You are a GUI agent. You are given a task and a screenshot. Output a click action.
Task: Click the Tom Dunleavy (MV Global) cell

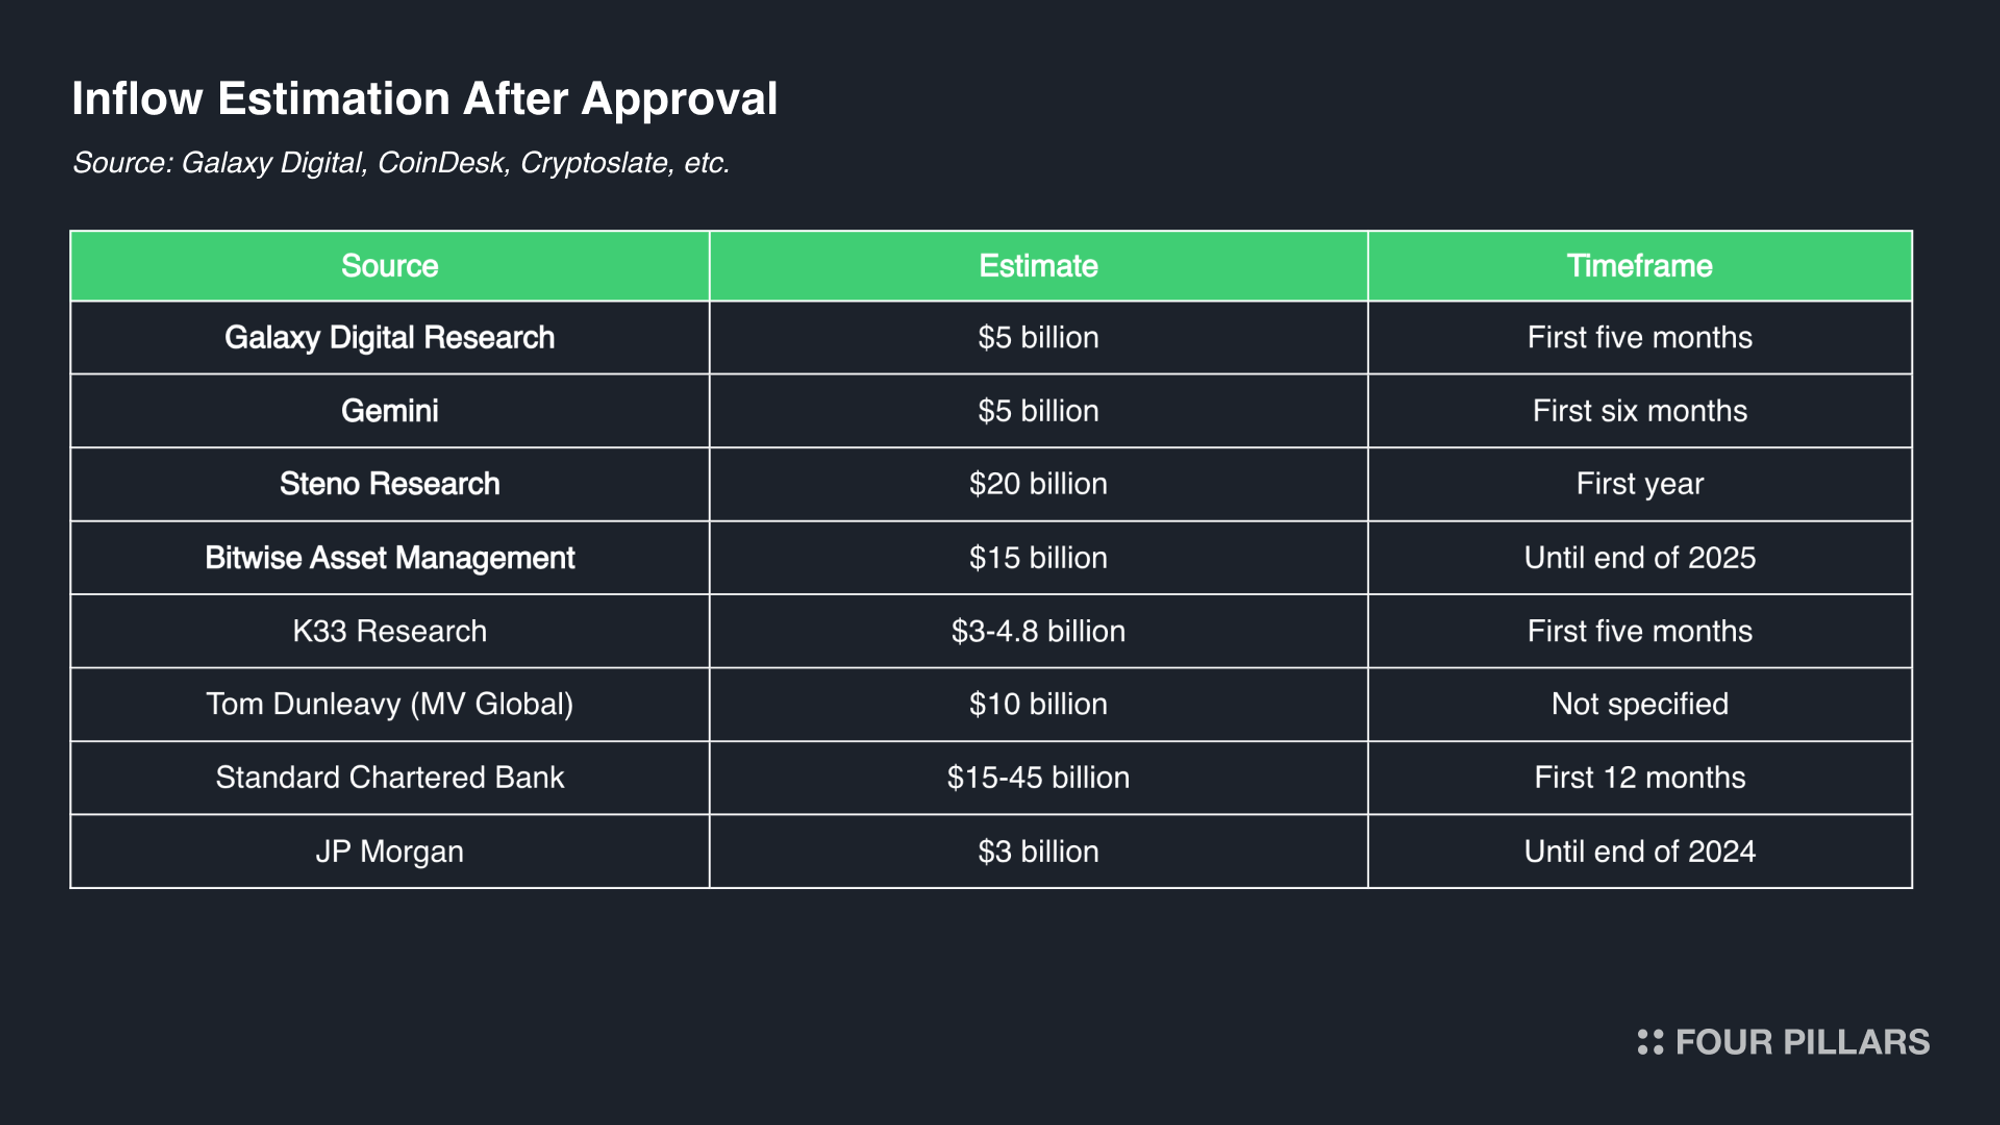(x=389, y=704)
